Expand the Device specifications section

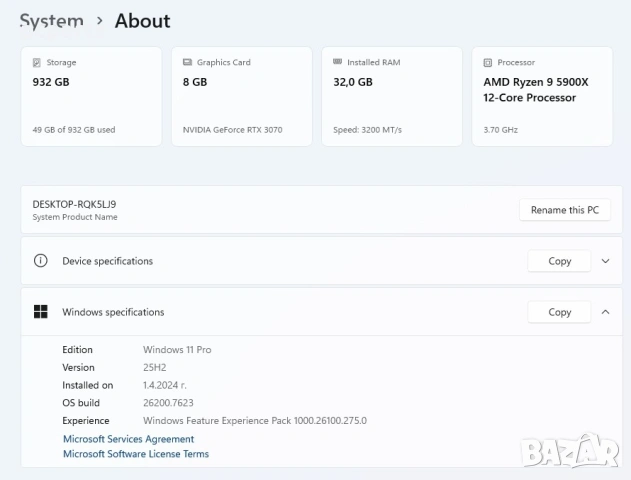tap(605, 261)
